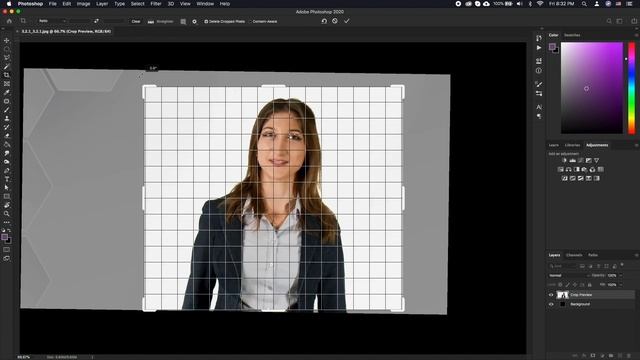Click the foreground color swatch in Color panel
The image size is (640, 360).
pos(552,47)
